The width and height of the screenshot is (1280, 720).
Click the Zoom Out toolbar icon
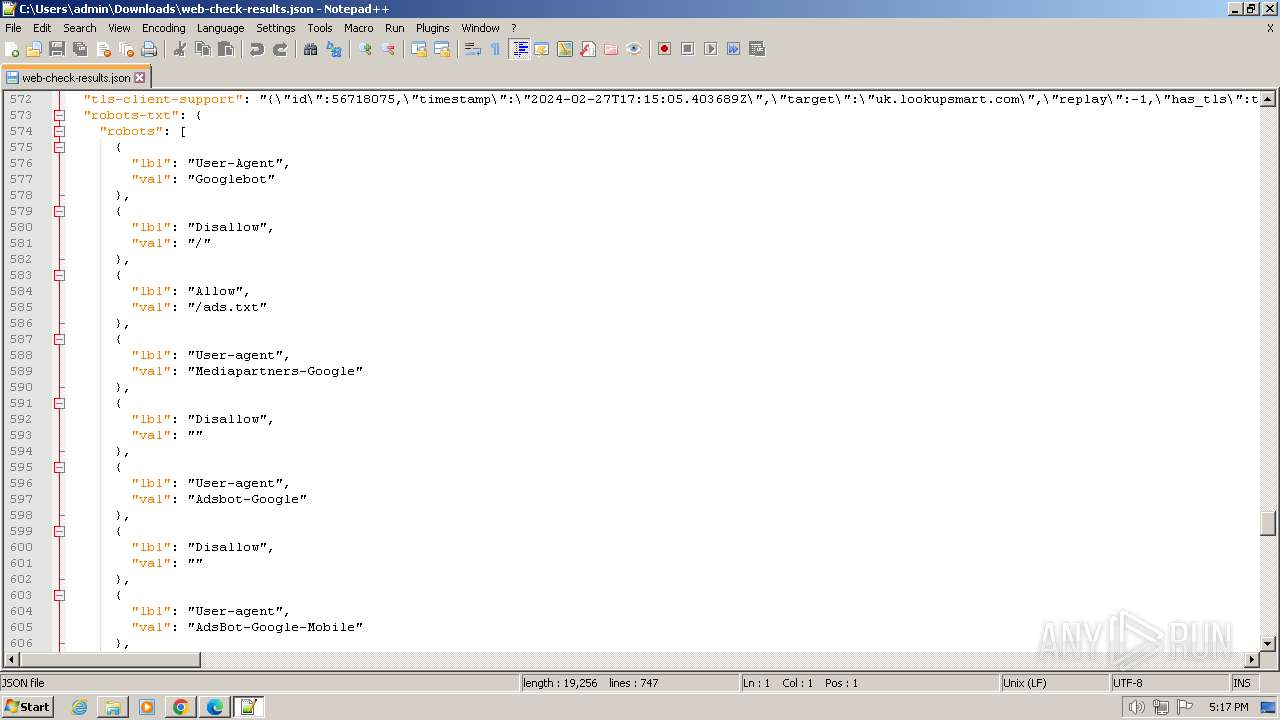[x=388, y=49]
